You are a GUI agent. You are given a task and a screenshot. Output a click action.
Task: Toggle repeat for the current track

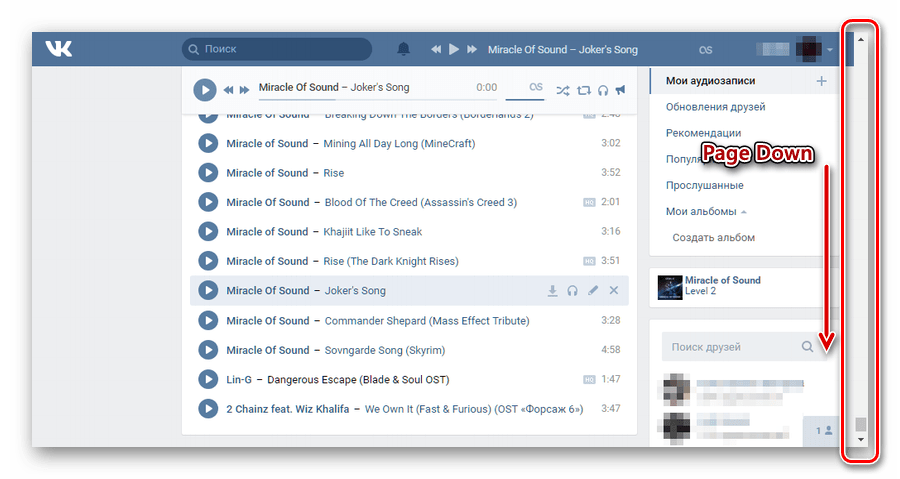pyautogui.click(x=584, y=90)
